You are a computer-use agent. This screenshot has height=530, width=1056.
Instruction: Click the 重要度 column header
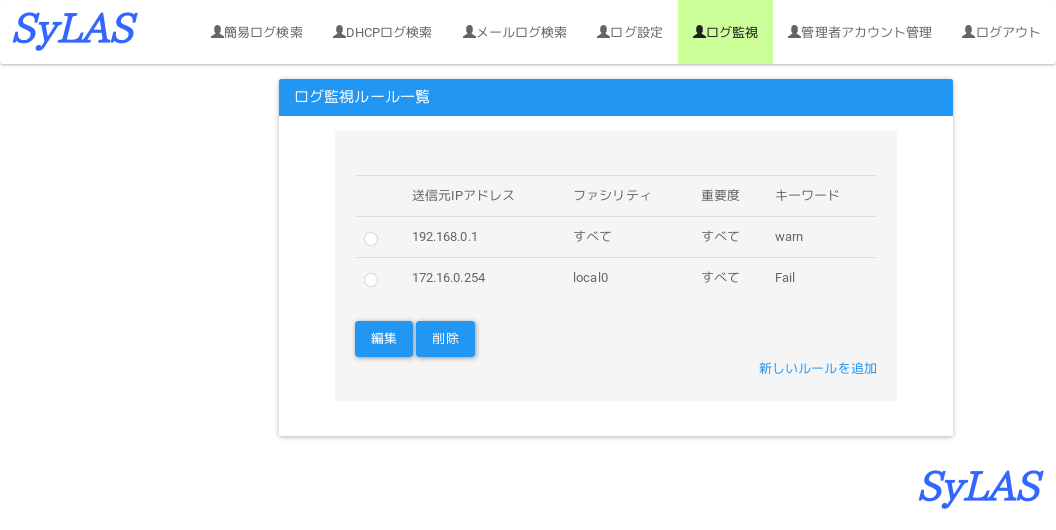tap(721, 196)
